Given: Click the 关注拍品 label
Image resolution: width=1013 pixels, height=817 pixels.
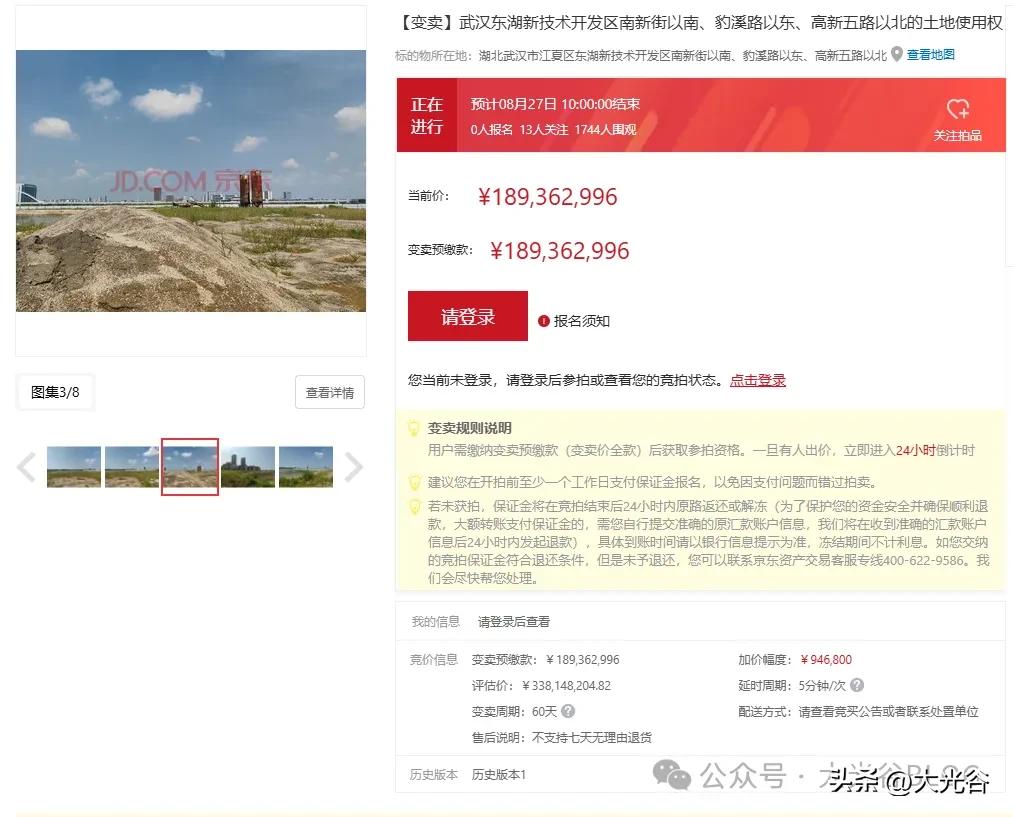Looking at the screenshot, I should pos(957,135).
